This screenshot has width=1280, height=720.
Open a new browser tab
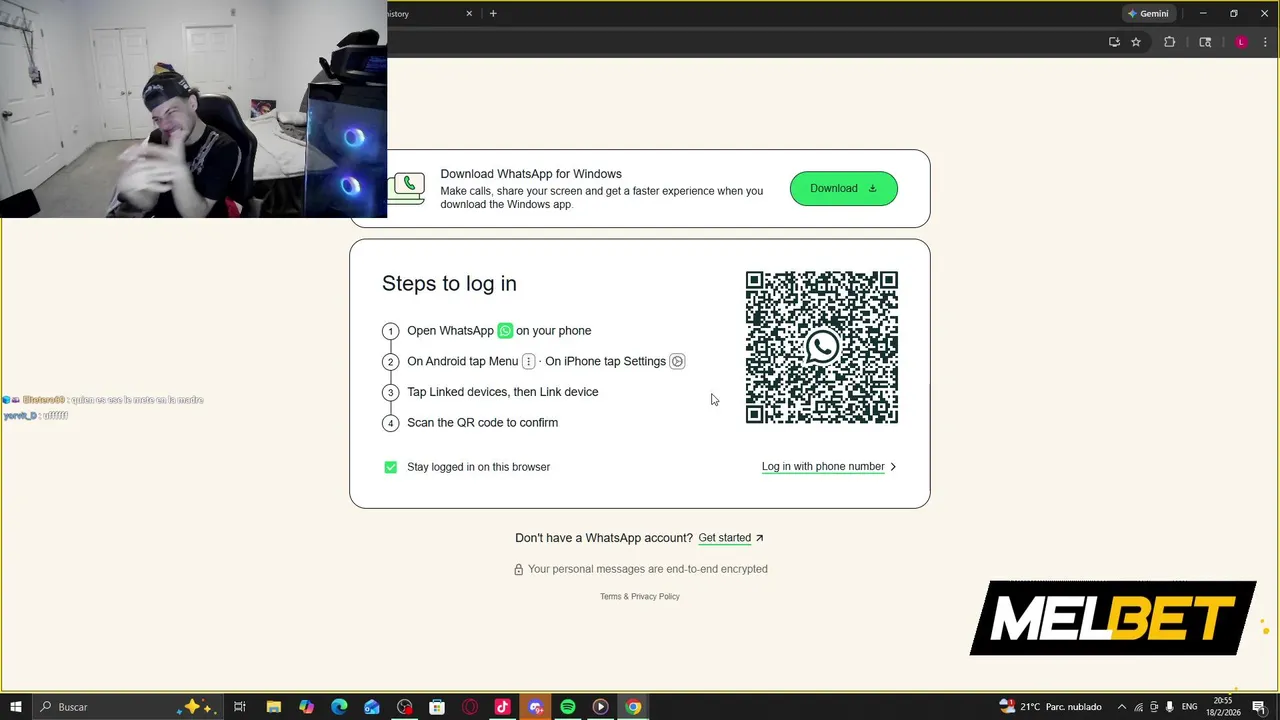pos(493,14)
